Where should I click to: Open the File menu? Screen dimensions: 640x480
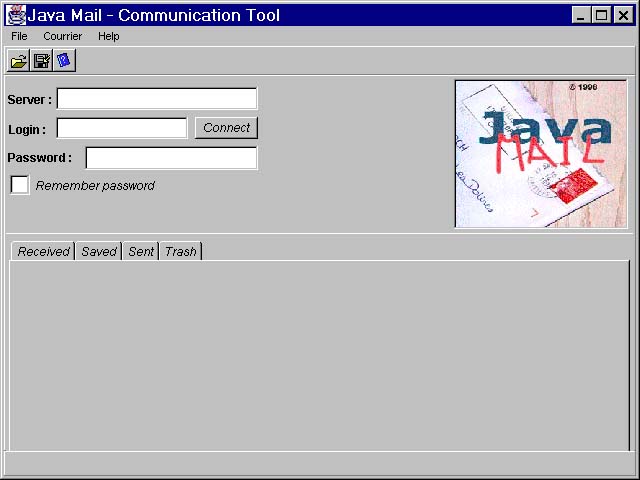tap(19, 36)
